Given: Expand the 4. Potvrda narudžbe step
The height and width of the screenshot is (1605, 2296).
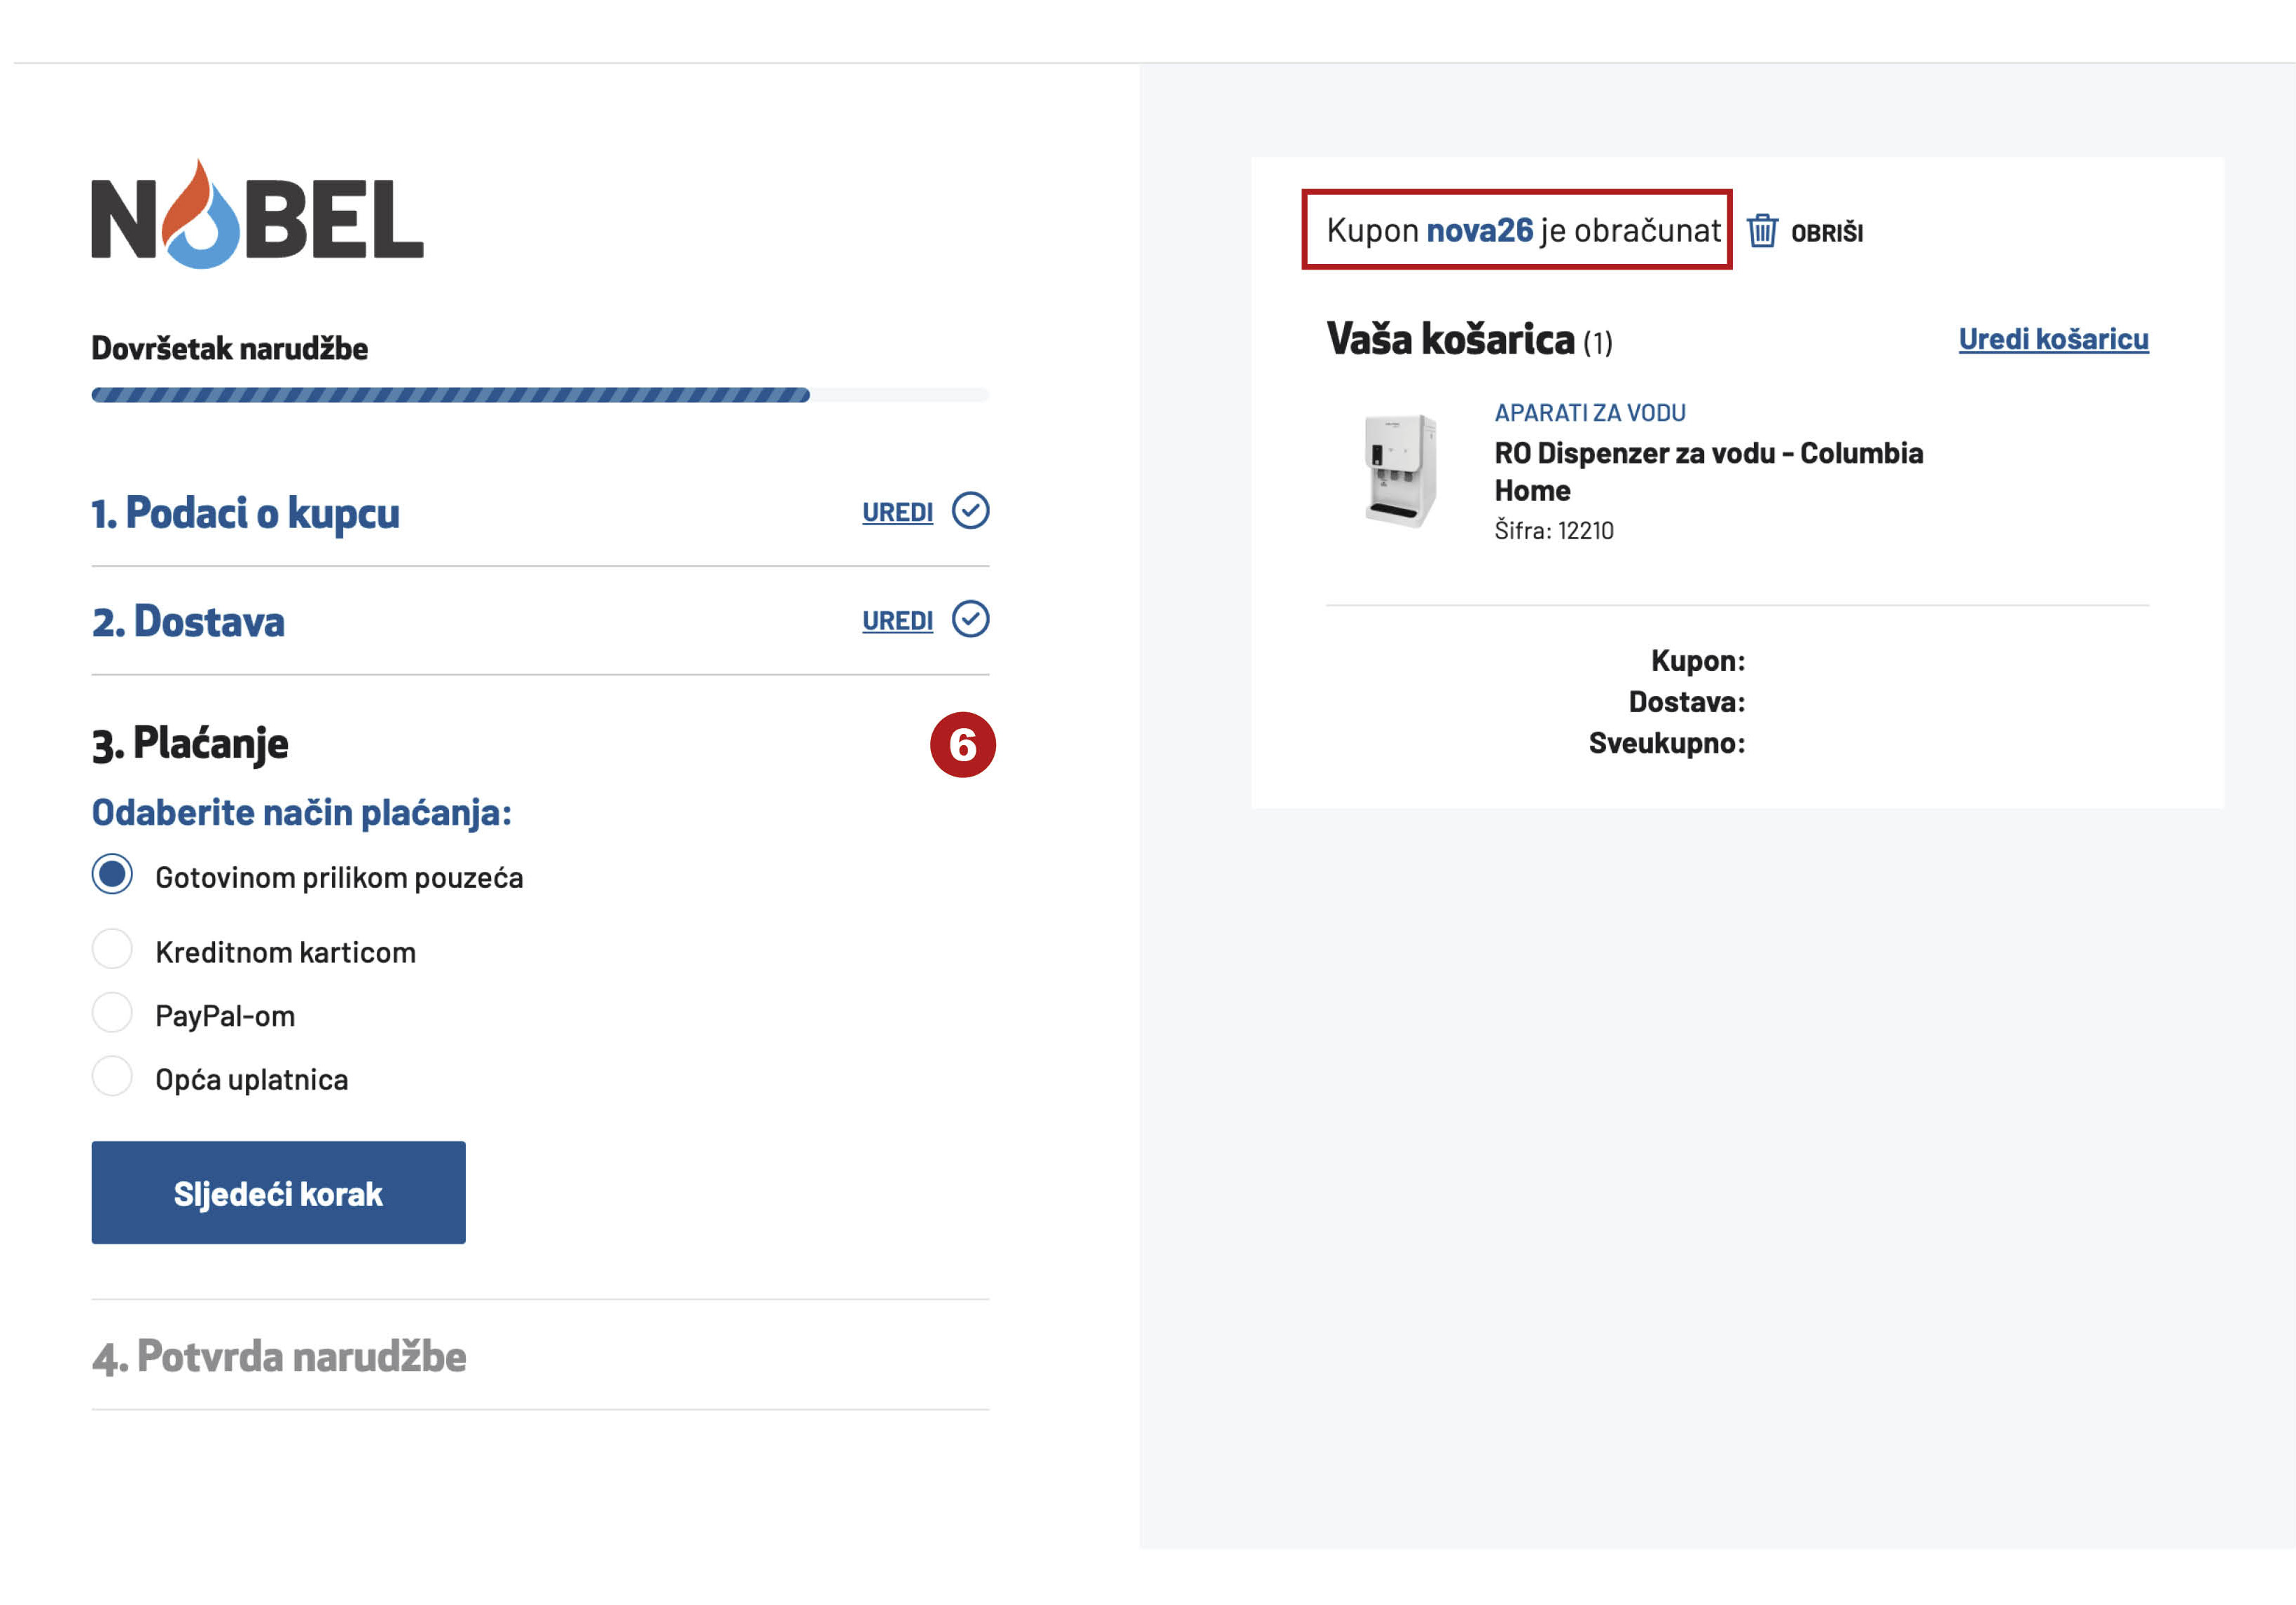Looking at the screenshot, I should pos(279,1357).
